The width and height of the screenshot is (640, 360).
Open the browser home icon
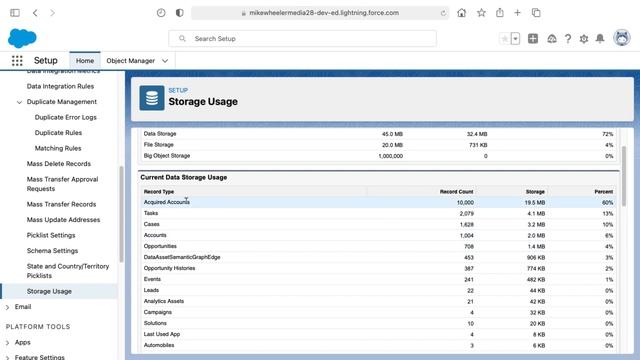[462, 13]
